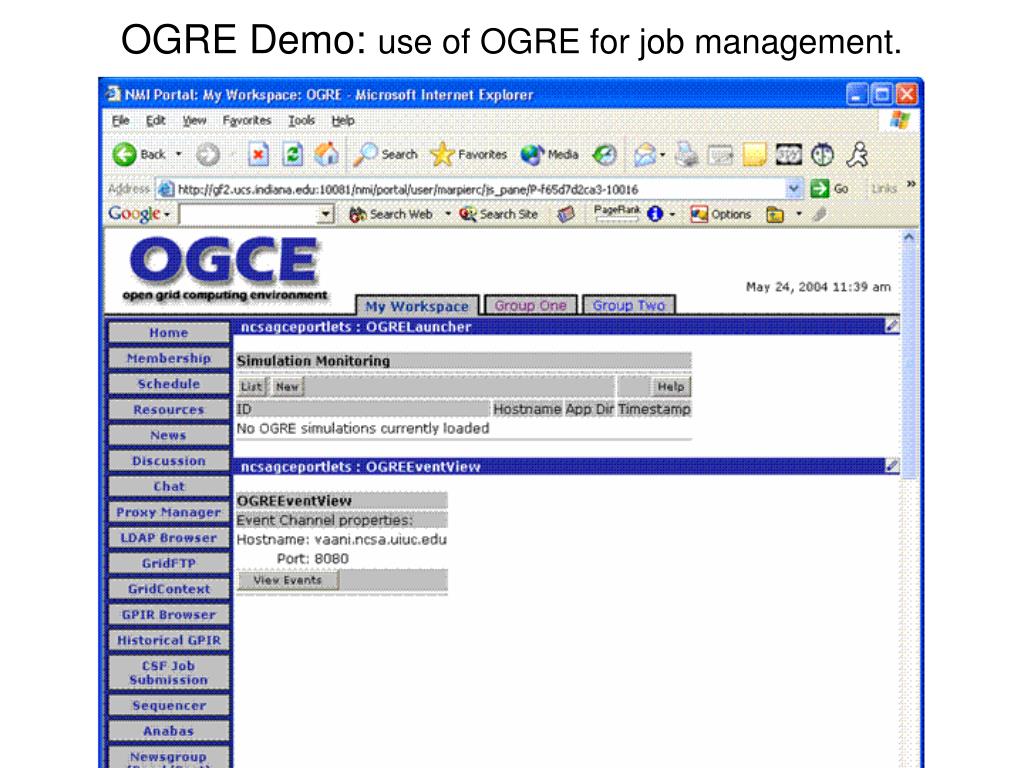Expand the address bar dropdown
The width and height of the screenshot is (1024, 768).
click(793, 189)
